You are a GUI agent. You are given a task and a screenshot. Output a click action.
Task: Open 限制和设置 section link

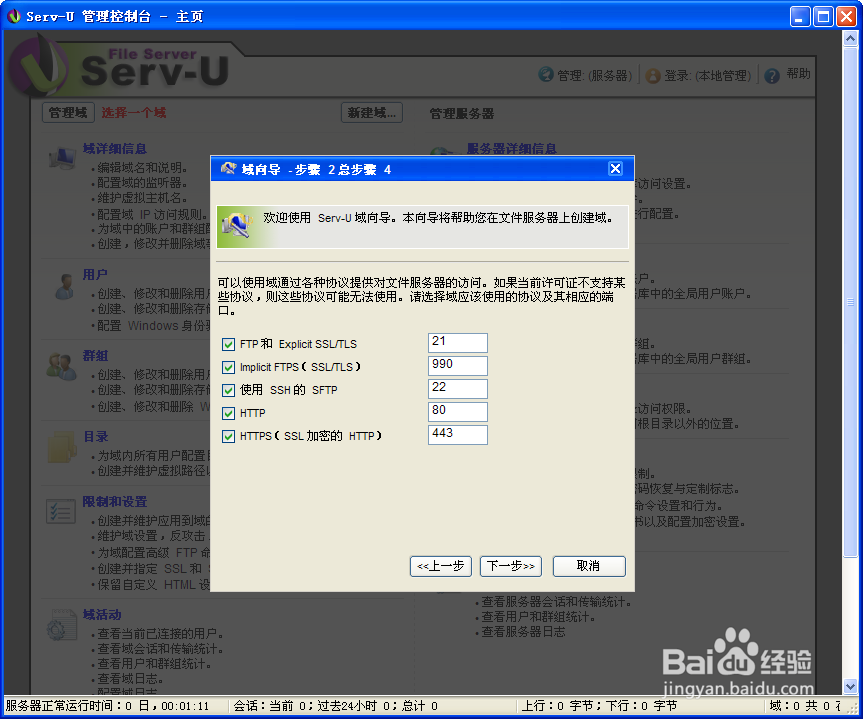[114, 502]
